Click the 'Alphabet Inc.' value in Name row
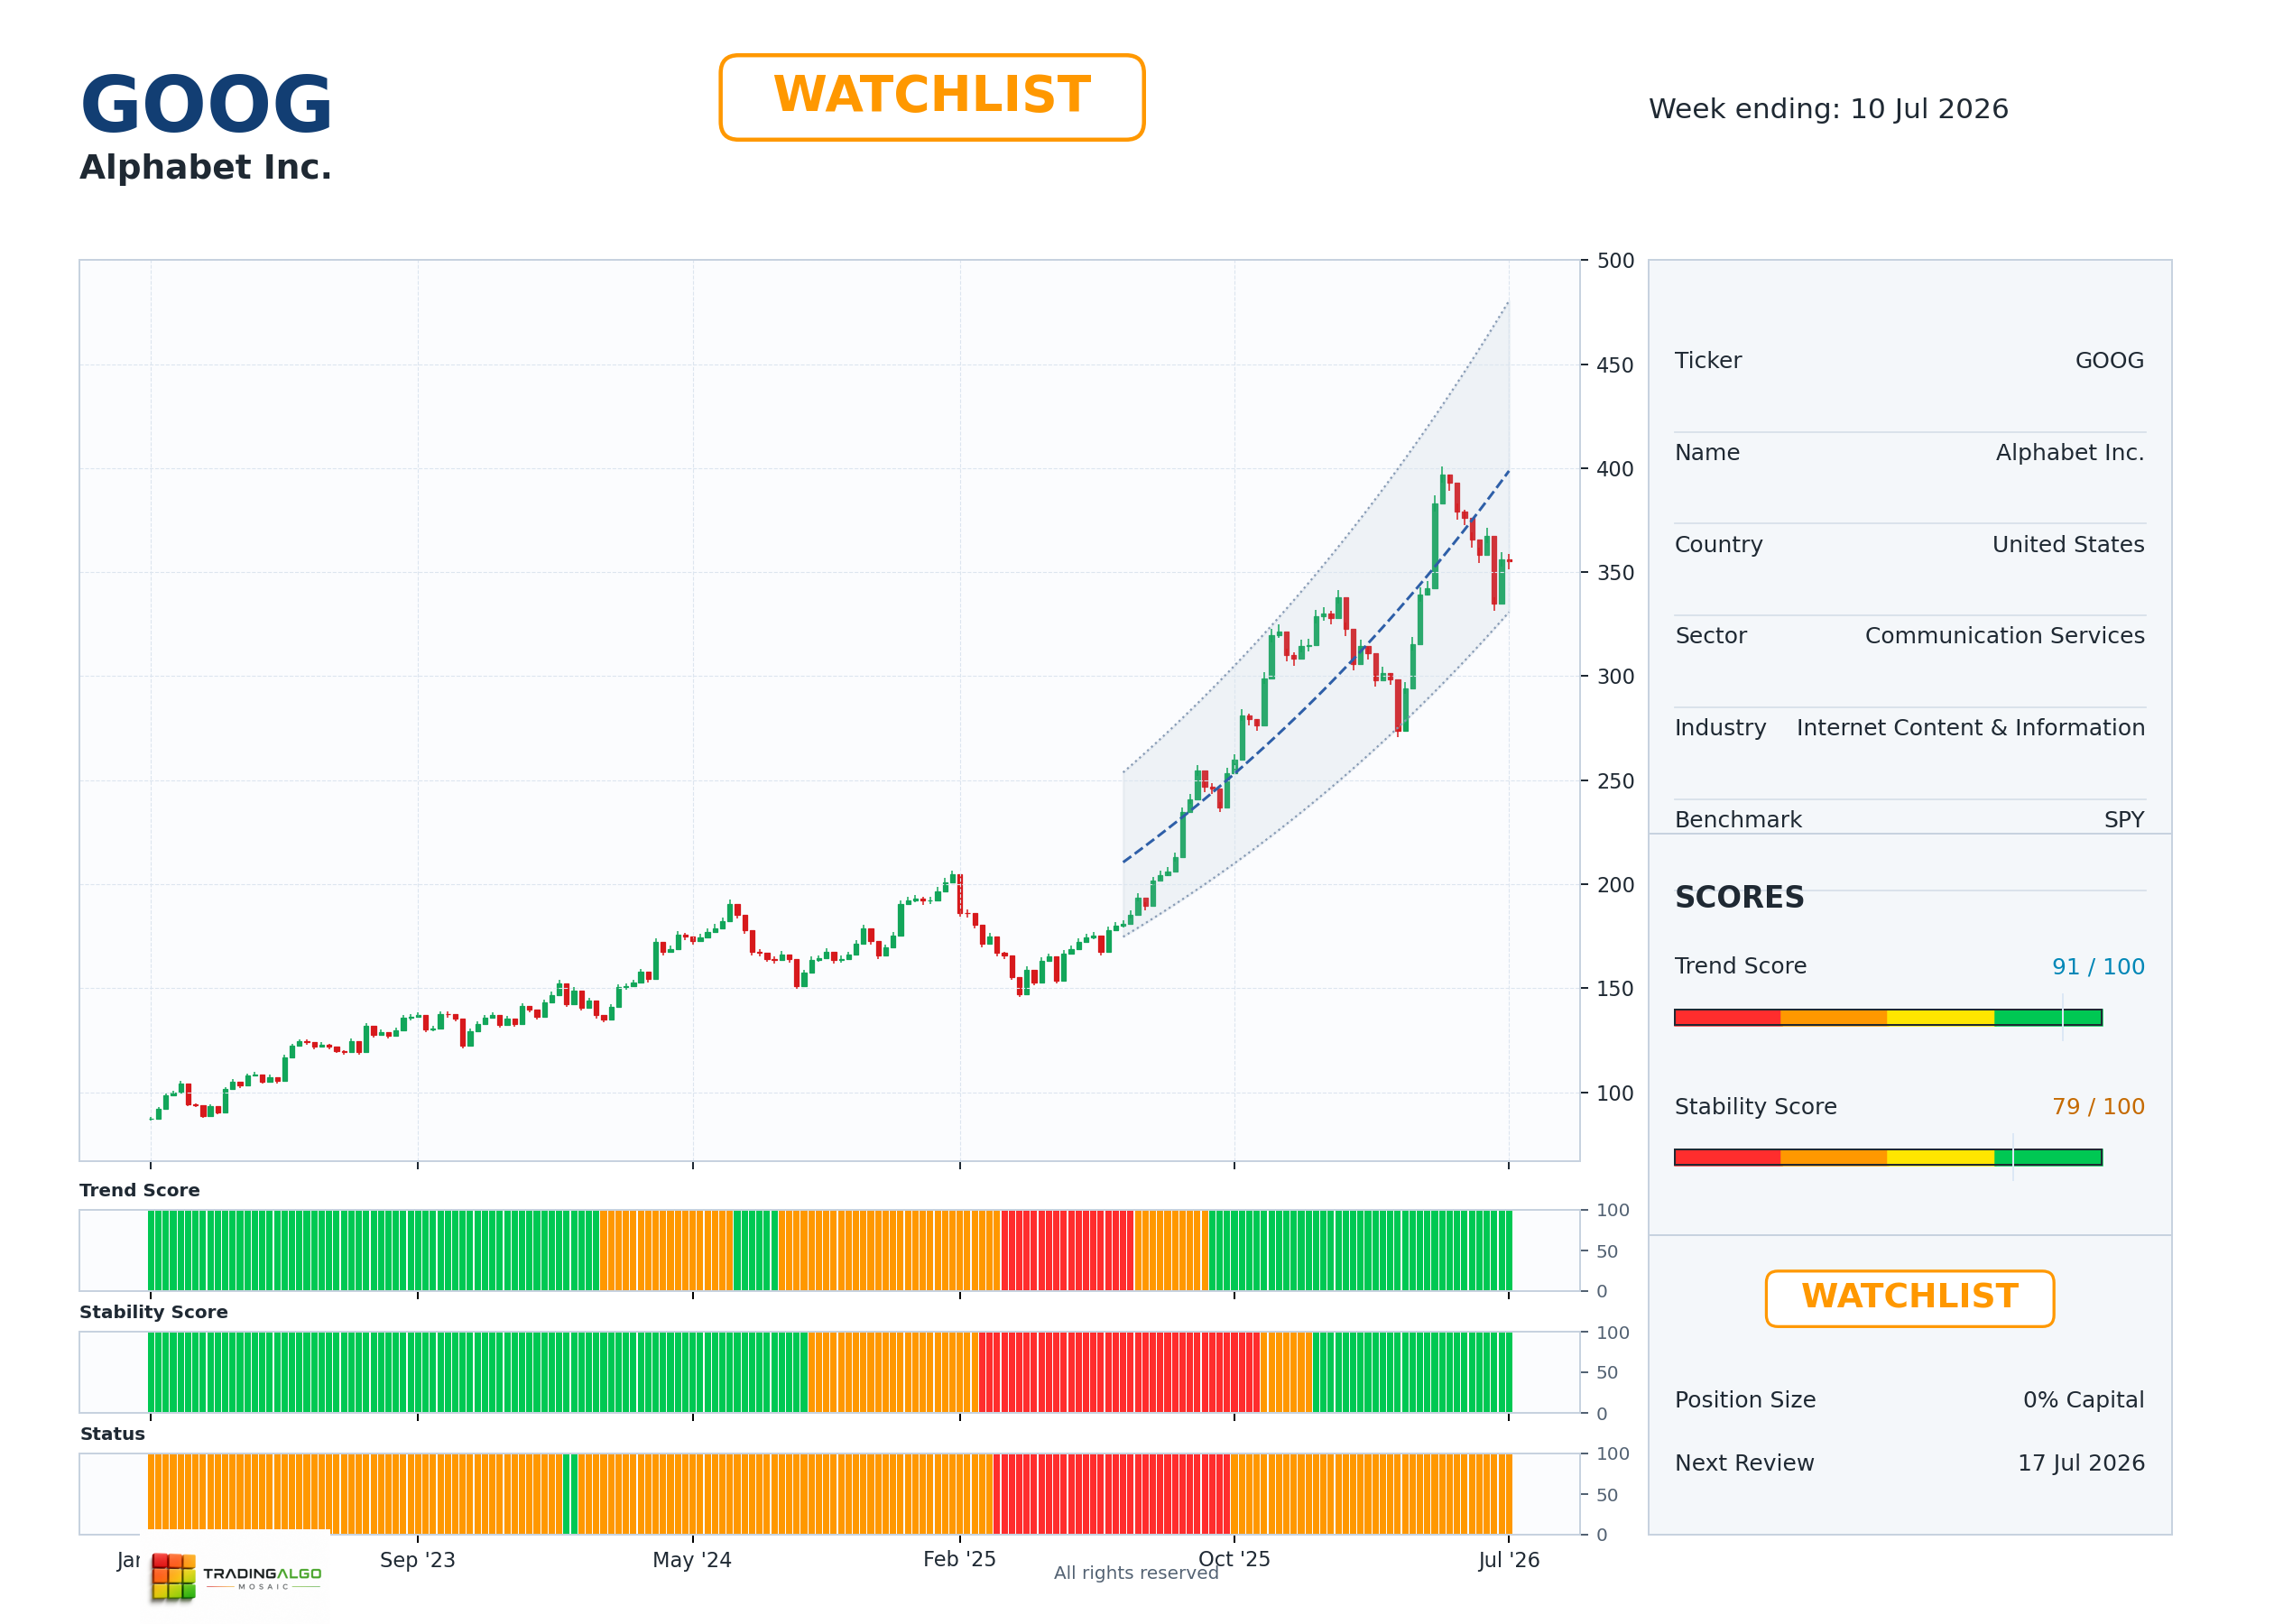 click(x=2070, y=453)
